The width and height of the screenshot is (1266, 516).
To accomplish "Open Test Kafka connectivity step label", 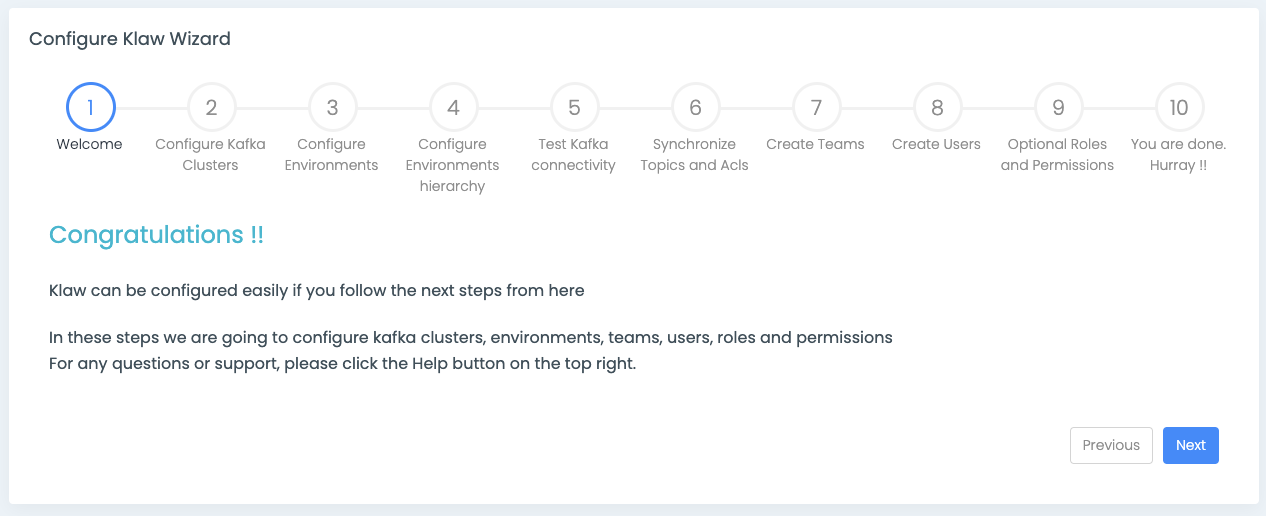I will click(574, 155).
